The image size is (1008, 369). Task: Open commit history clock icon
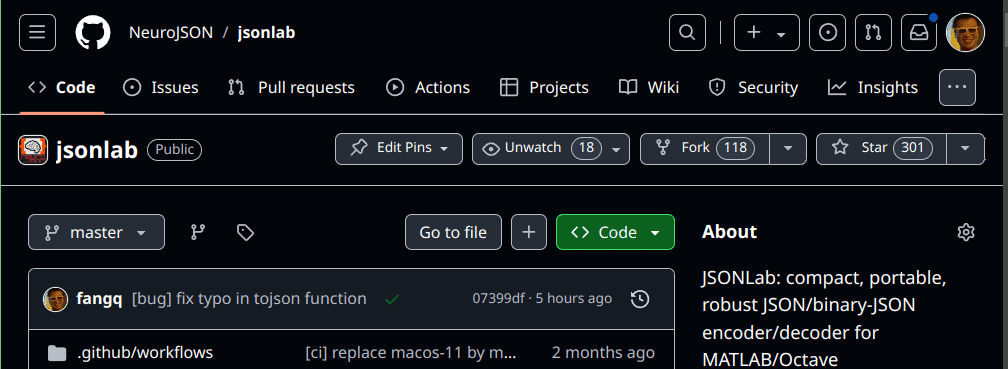[x=640, y=300]
